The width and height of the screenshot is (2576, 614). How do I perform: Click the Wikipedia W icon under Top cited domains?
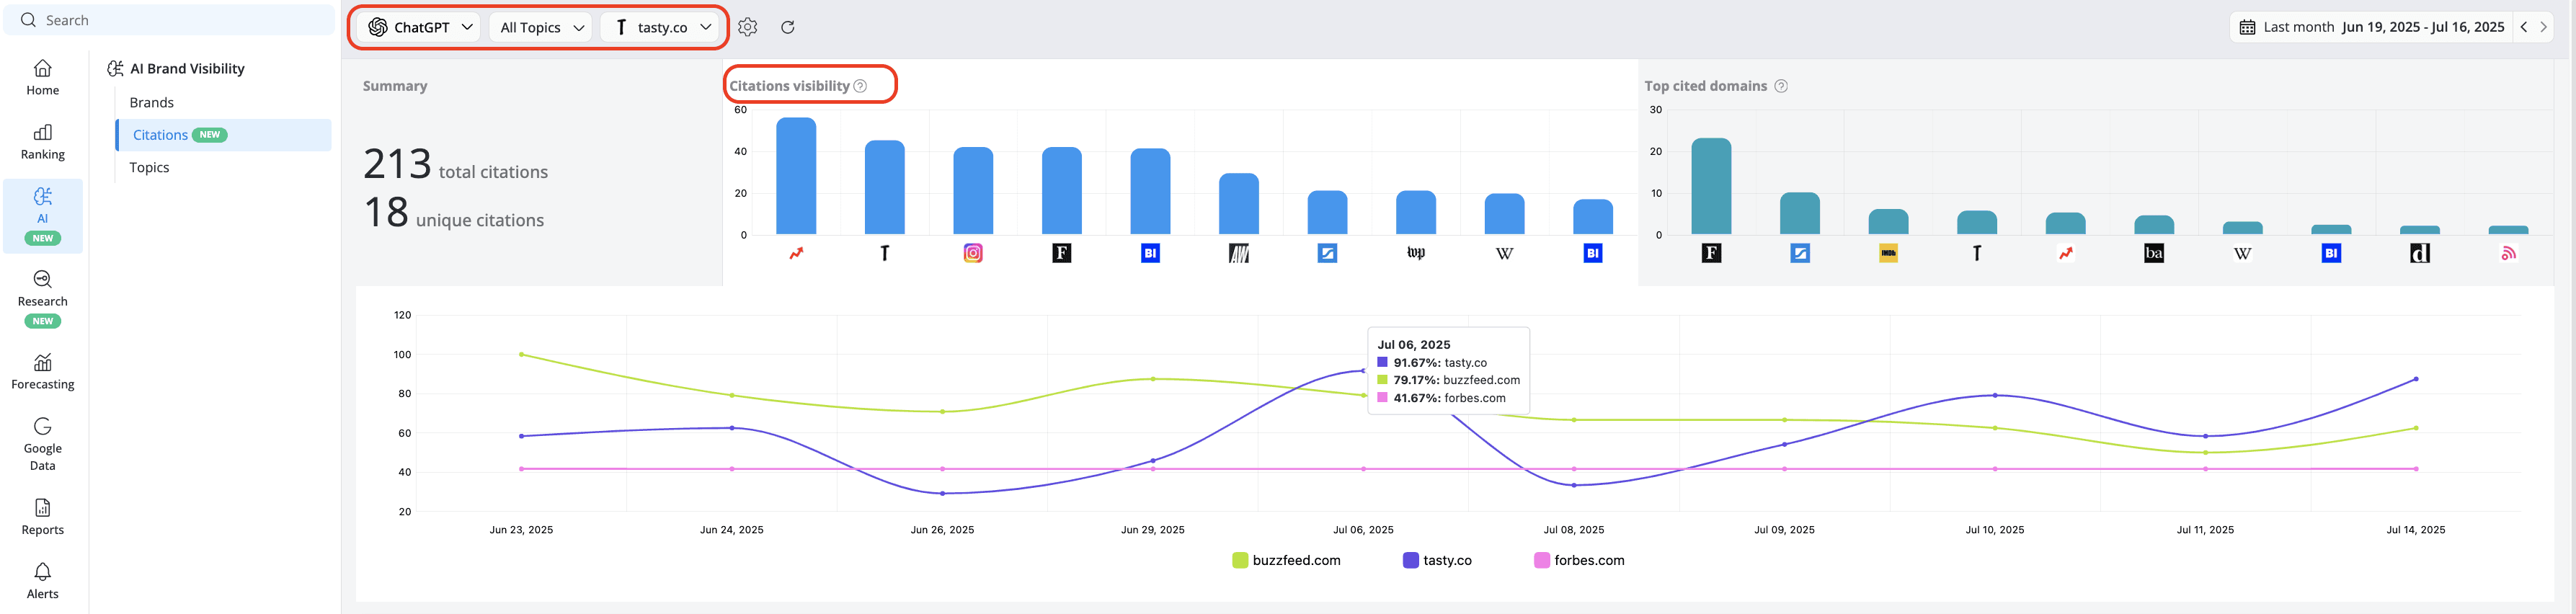(2243, 253)
